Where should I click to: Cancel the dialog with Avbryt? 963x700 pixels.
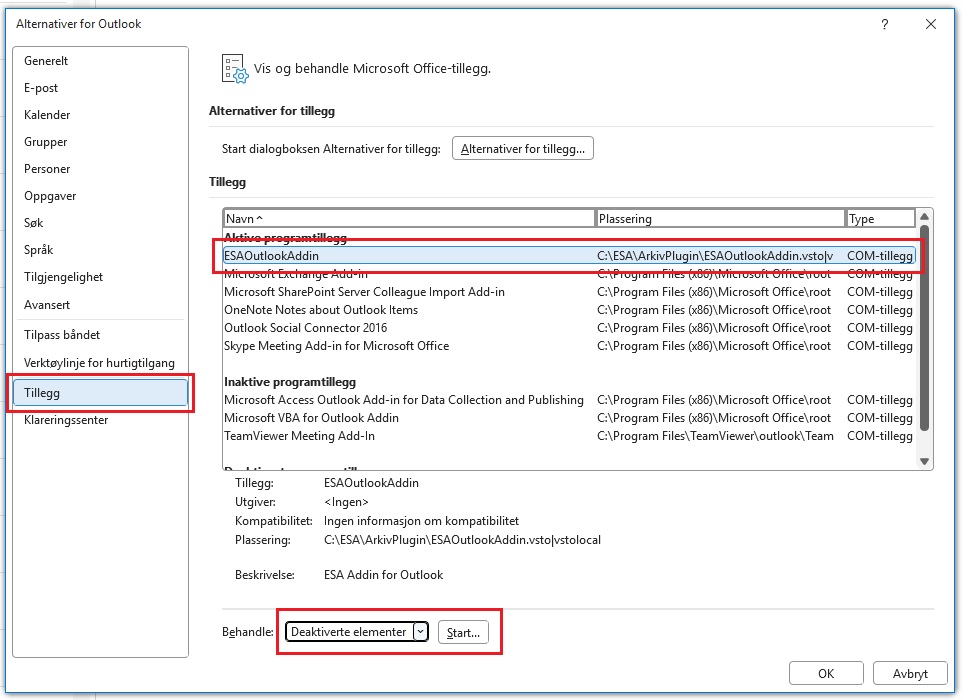[910, 674]
